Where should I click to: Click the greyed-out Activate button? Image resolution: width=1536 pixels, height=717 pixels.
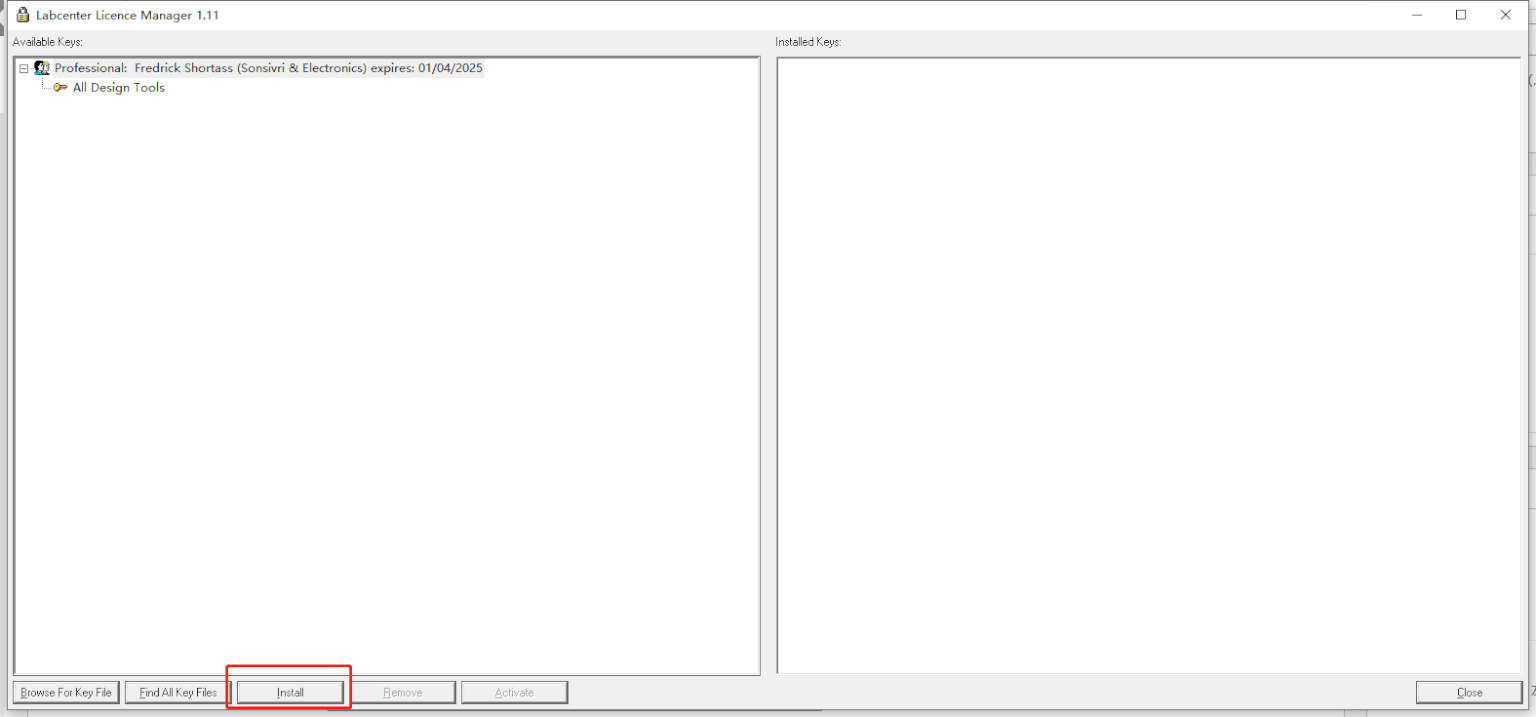pos(514,692)
